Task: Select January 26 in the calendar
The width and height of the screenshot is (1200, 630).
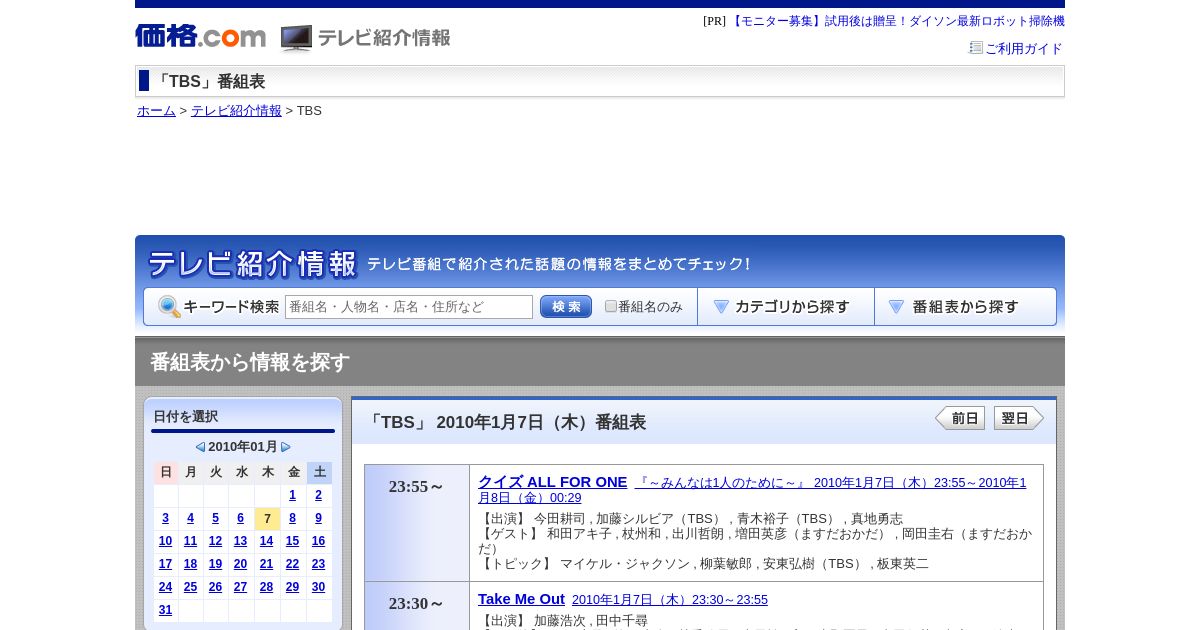Action: (x=215, y=587)
